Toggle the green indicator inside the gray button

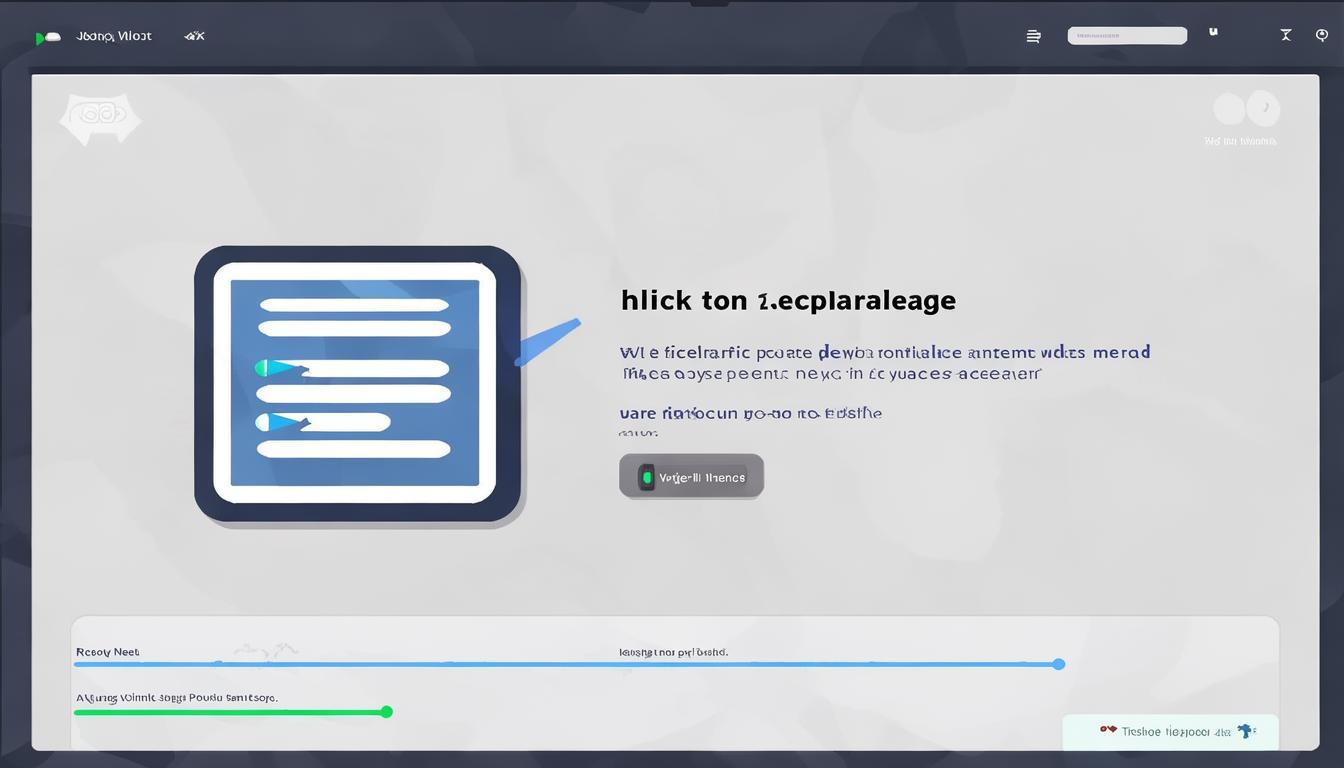pyautogui.click(x=647, y=477)
